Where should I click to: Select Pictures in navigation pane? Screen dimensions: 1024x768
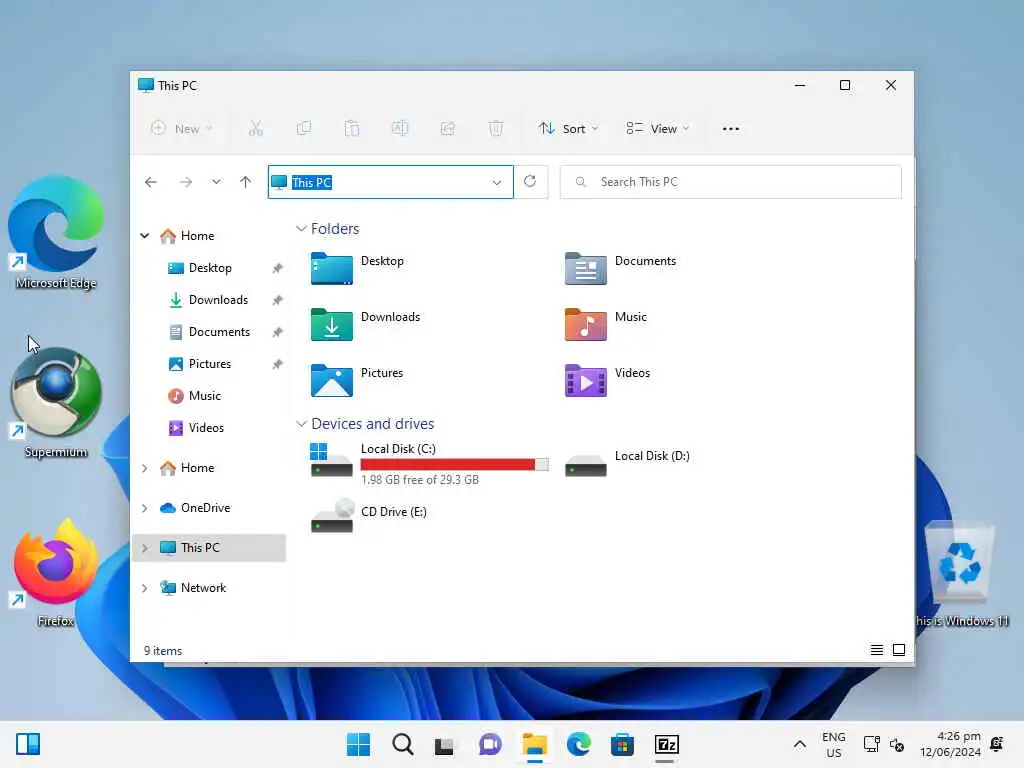[x=209, y=364]
